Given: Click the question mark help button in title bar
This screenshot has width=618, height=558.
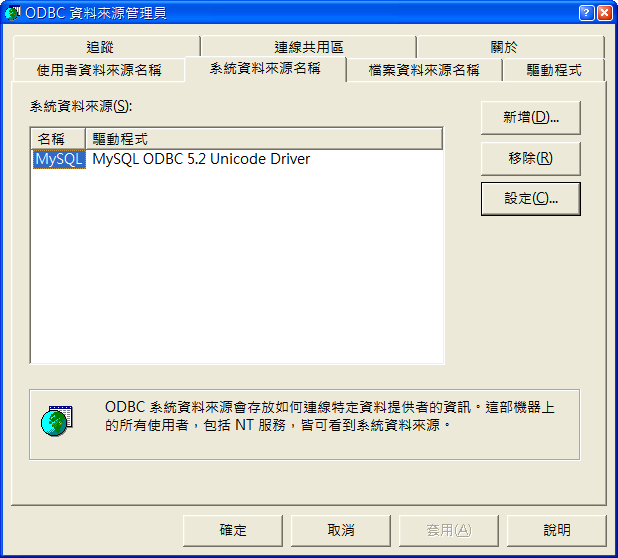Looking at the screenshot, I should coord(586,13).
